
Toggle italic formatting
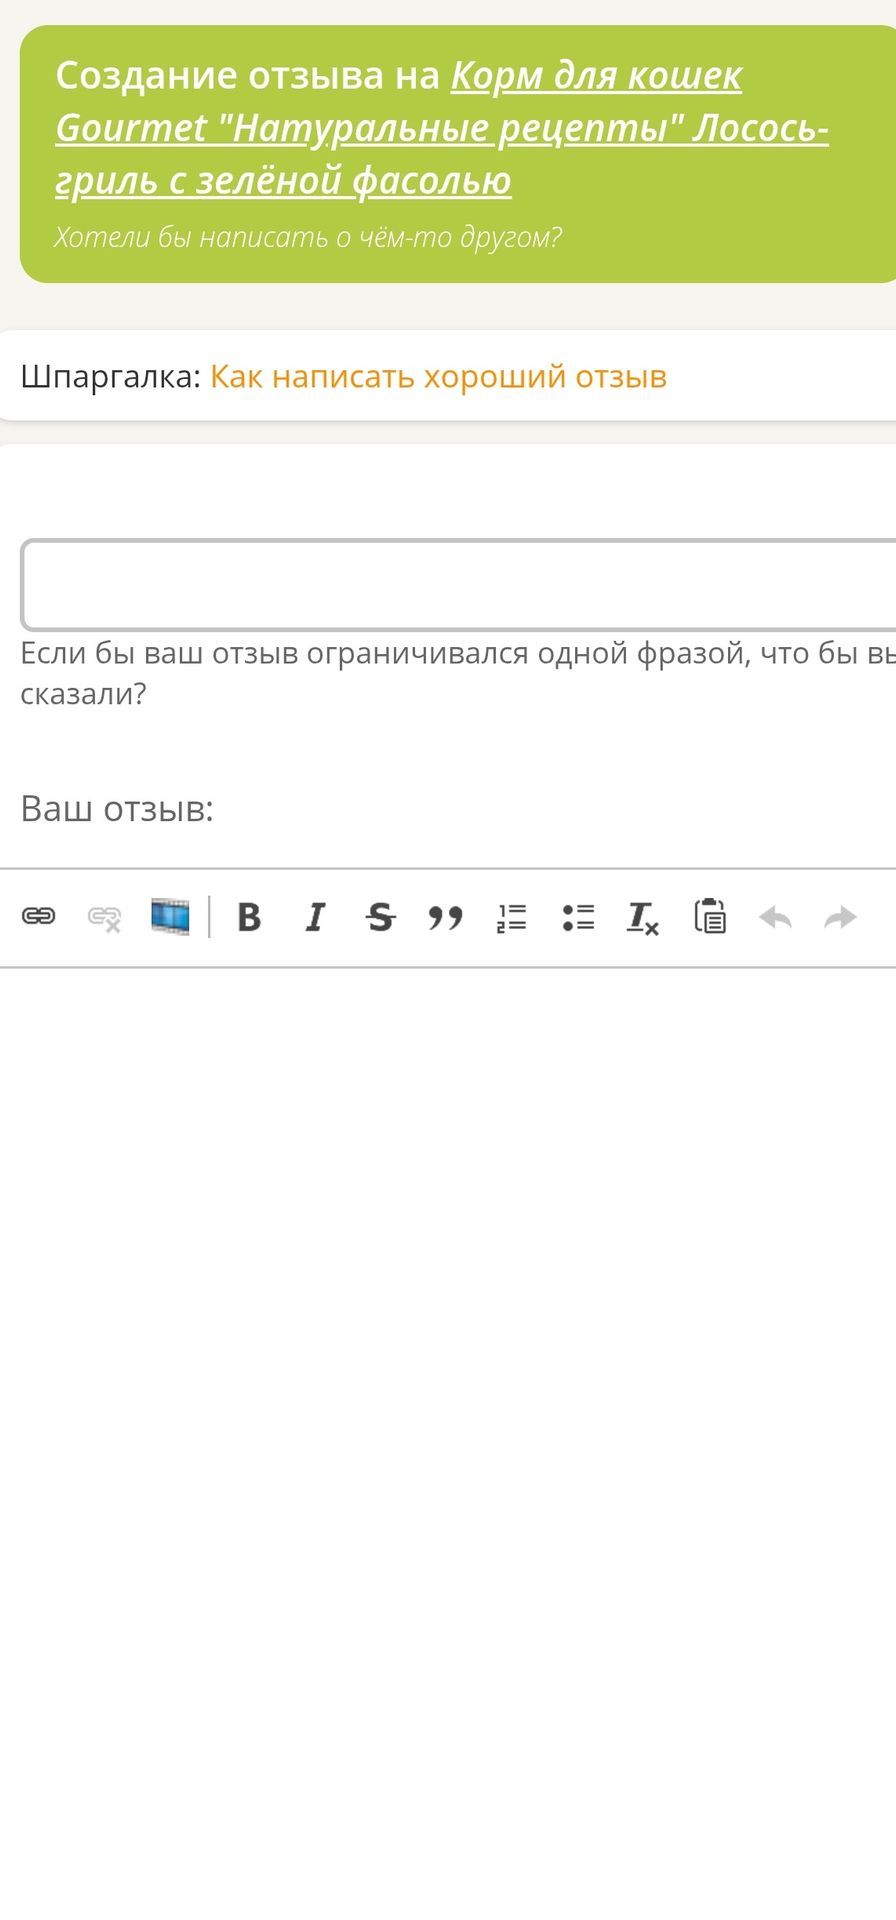pos(315,917)
